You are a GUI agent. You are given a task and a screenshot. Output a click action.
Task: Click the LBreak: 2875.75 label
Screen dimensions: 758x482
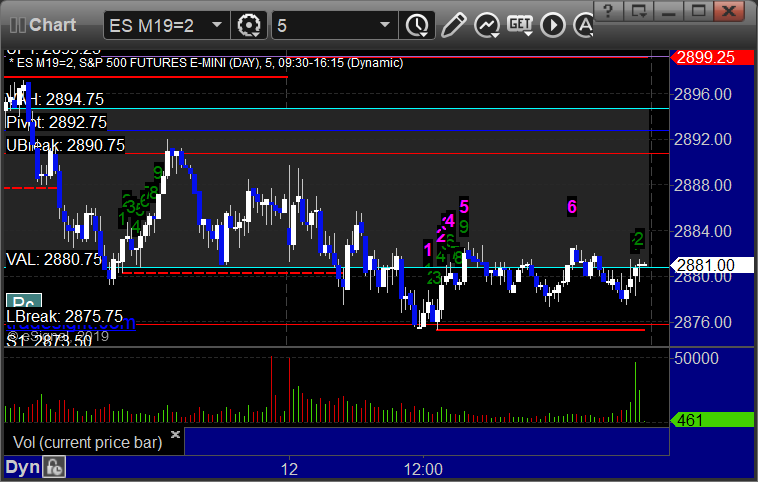(64, 317)
